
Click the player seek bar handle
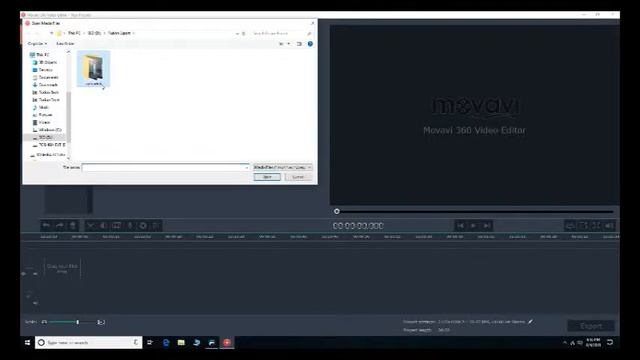click(x=337, y=211)
